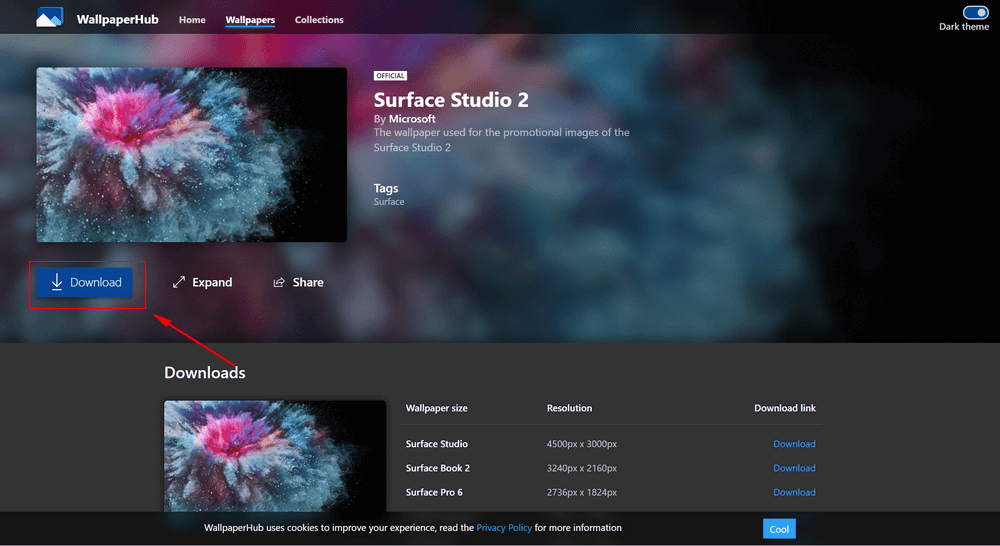The height and width of the screenshot is (546, 1000).
Task: Click the WallpaperHub logo icon
Action: tap(50, 18)
